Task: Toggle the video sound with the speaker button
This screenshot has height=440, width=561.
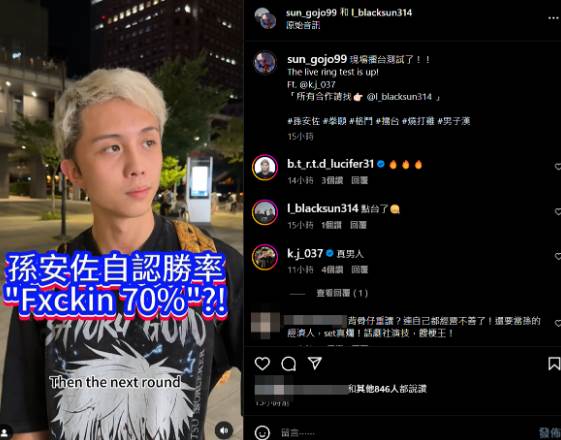Action: [224, 430]
